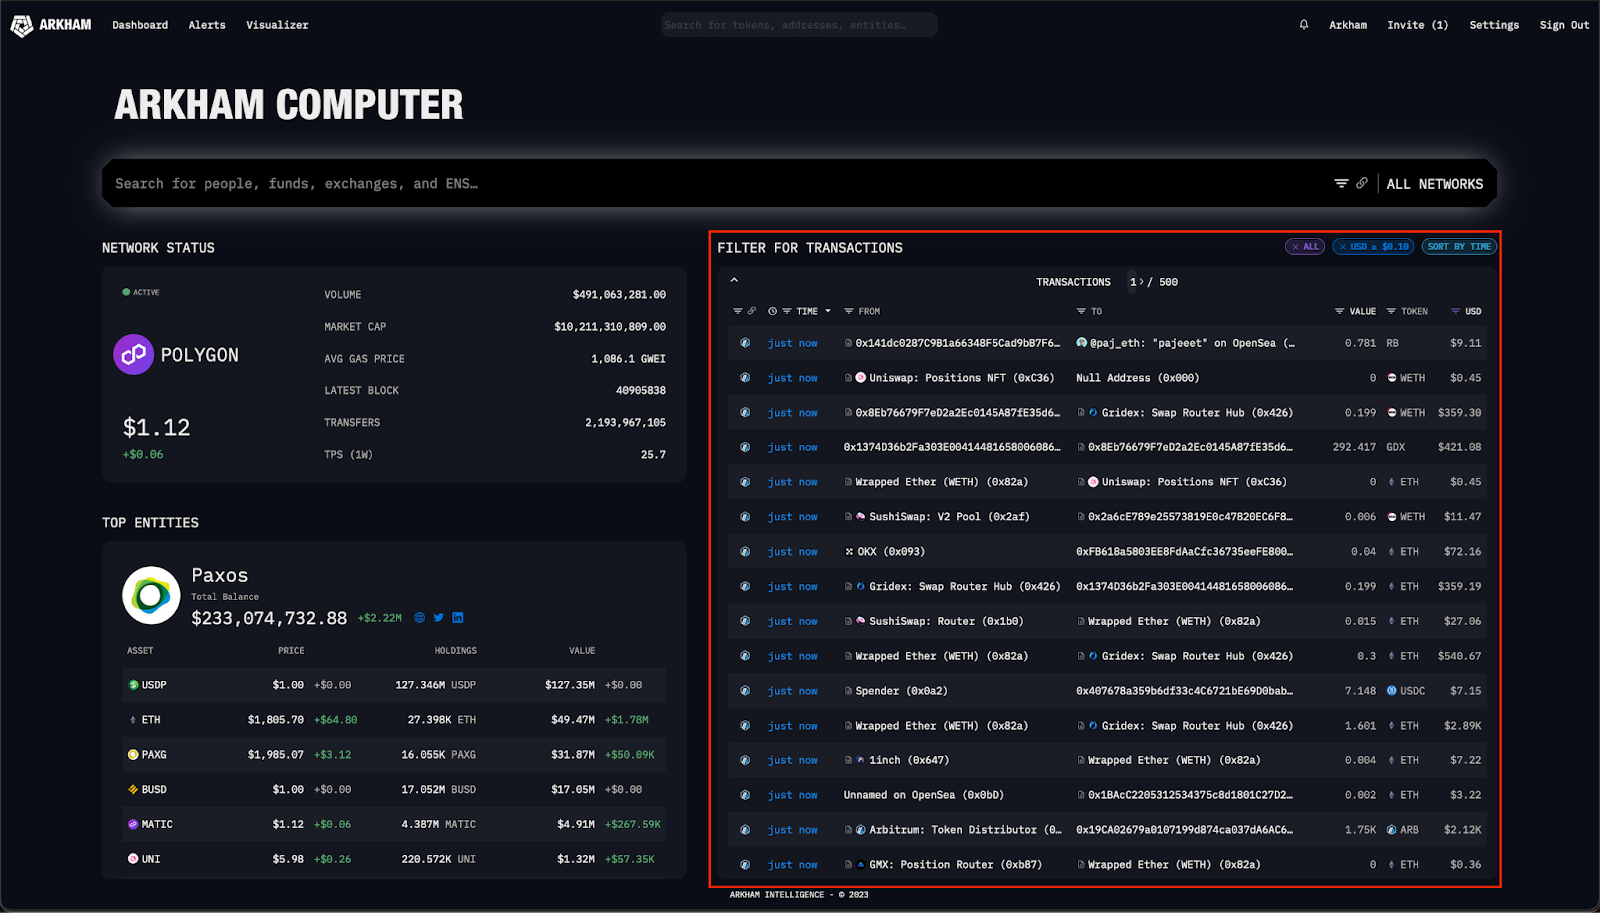Click the latest block number 40905838
This screenshot has width=1600, height=913.
[641, 391]
